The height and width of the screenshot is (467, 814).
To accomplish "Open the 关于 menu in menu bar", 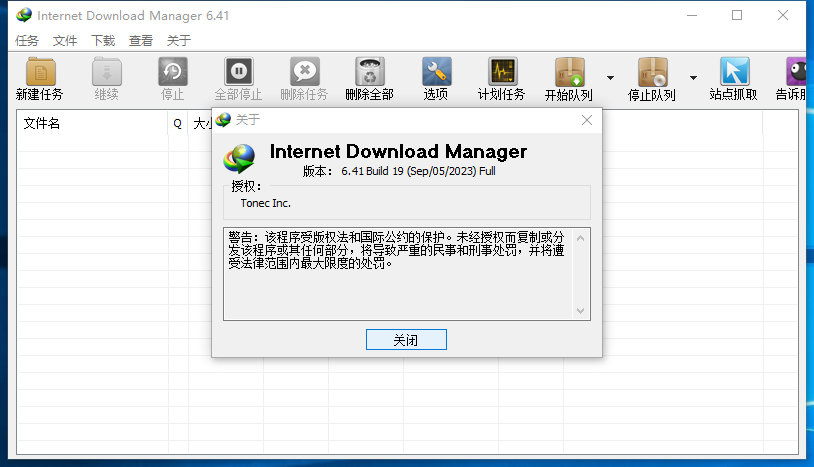I will (x=179, y=40).
